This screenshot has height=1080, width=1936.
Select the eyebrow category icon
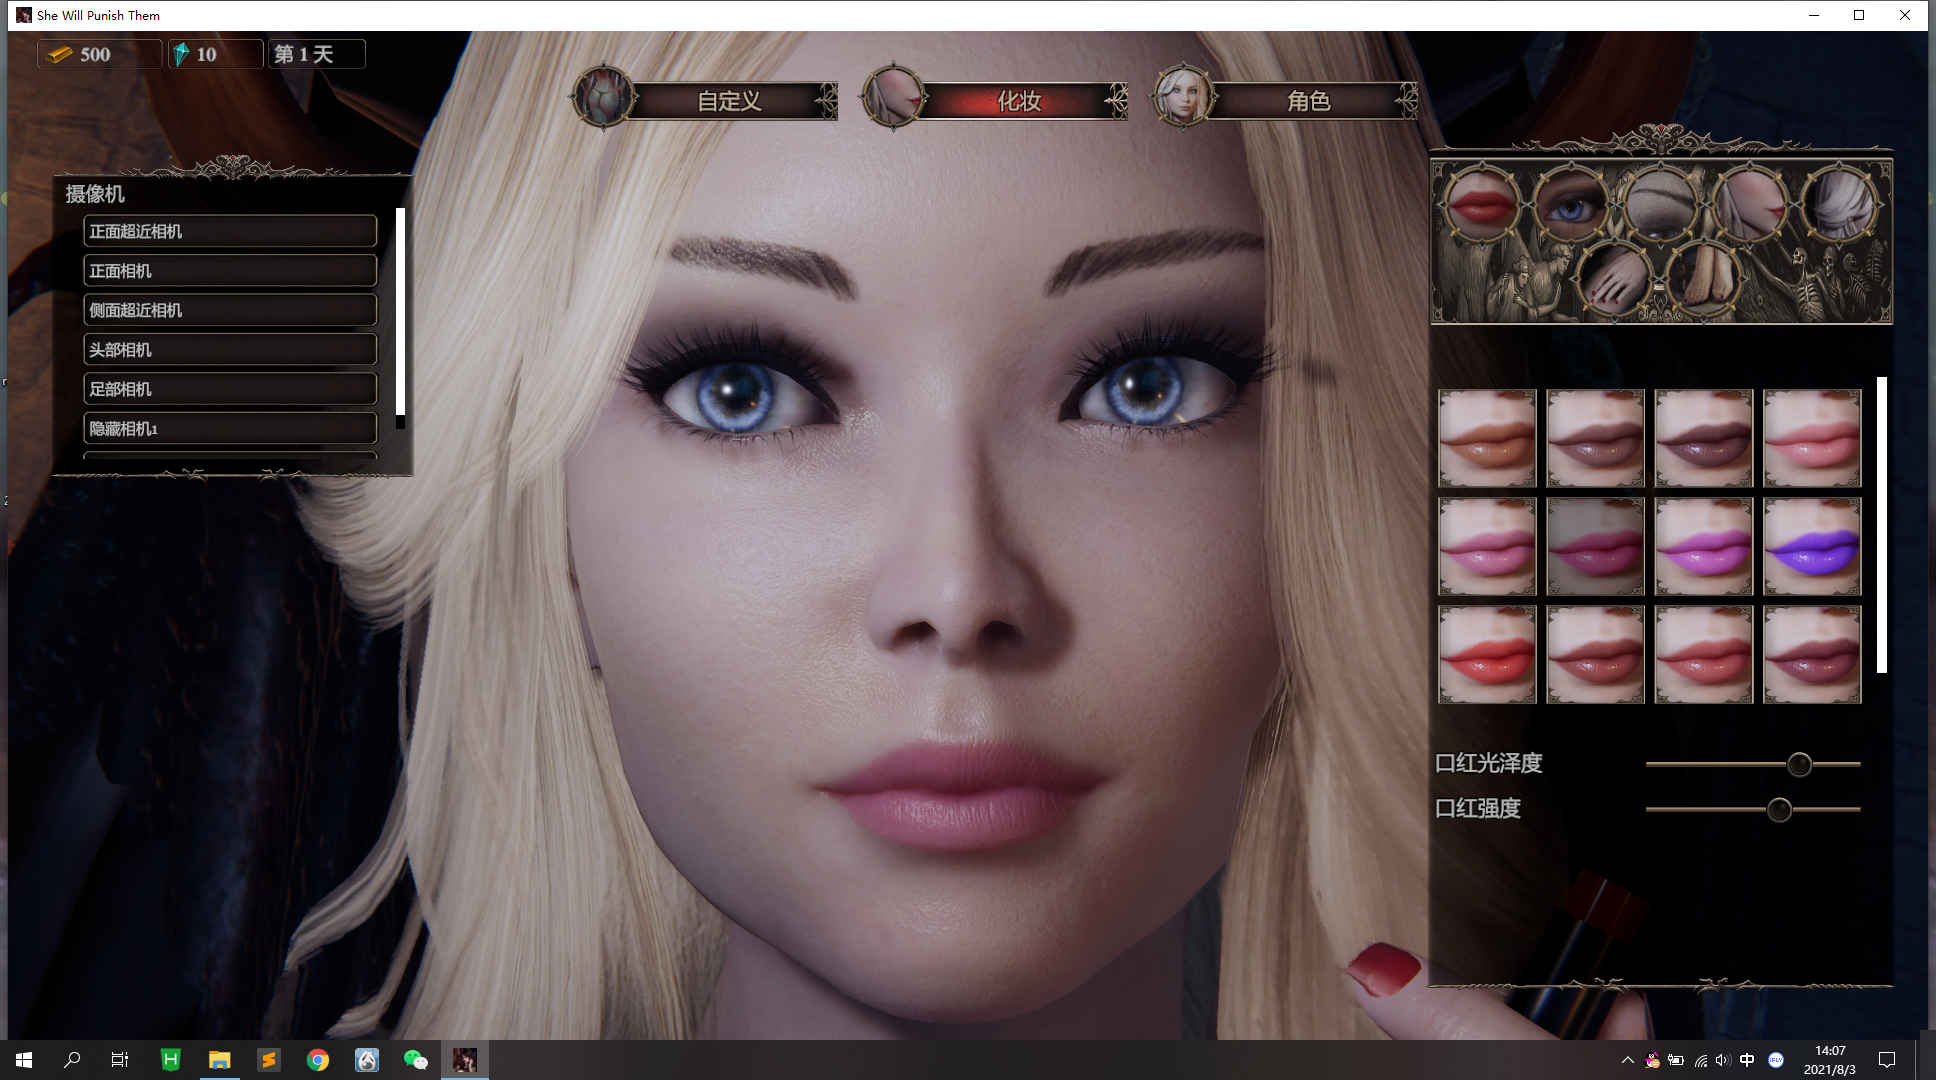tap(1660, 204)
